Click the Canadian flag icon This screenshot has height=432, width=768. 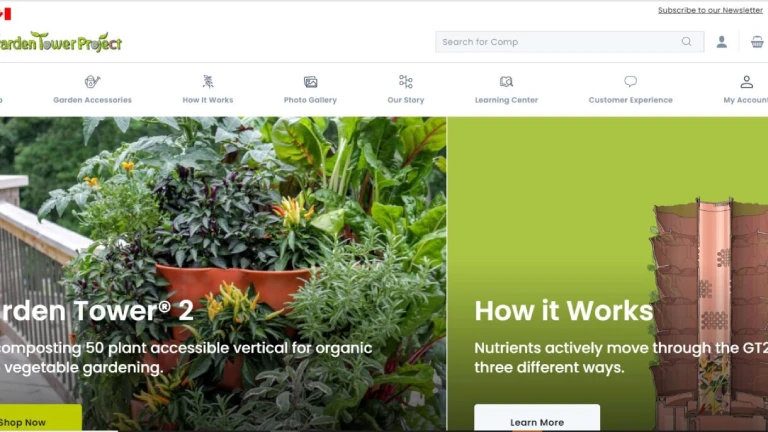pyautogui.click(x=5, y=14)
